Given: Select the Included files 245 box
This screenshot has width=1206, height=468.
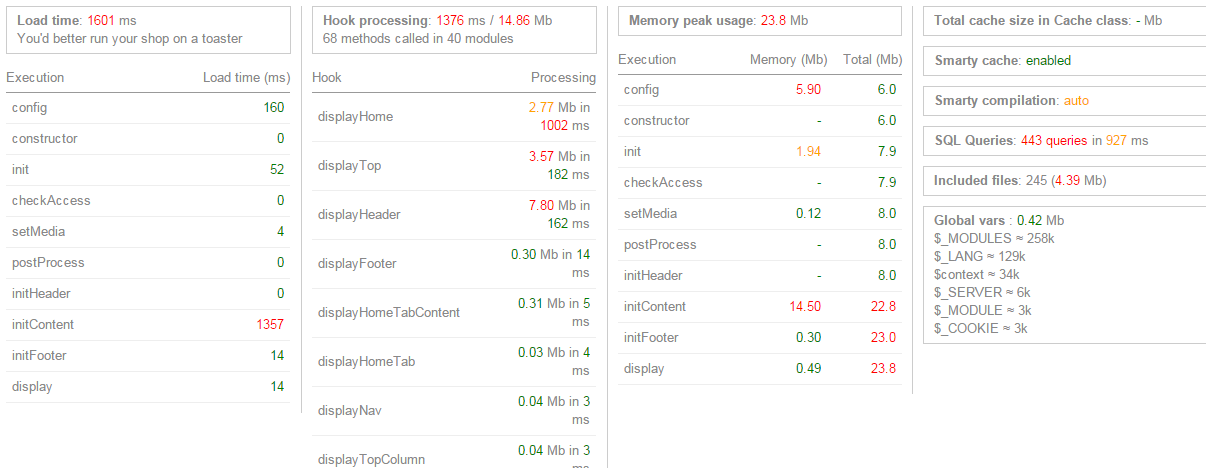Looking at the screenshot, I should tap(1064, 181).
